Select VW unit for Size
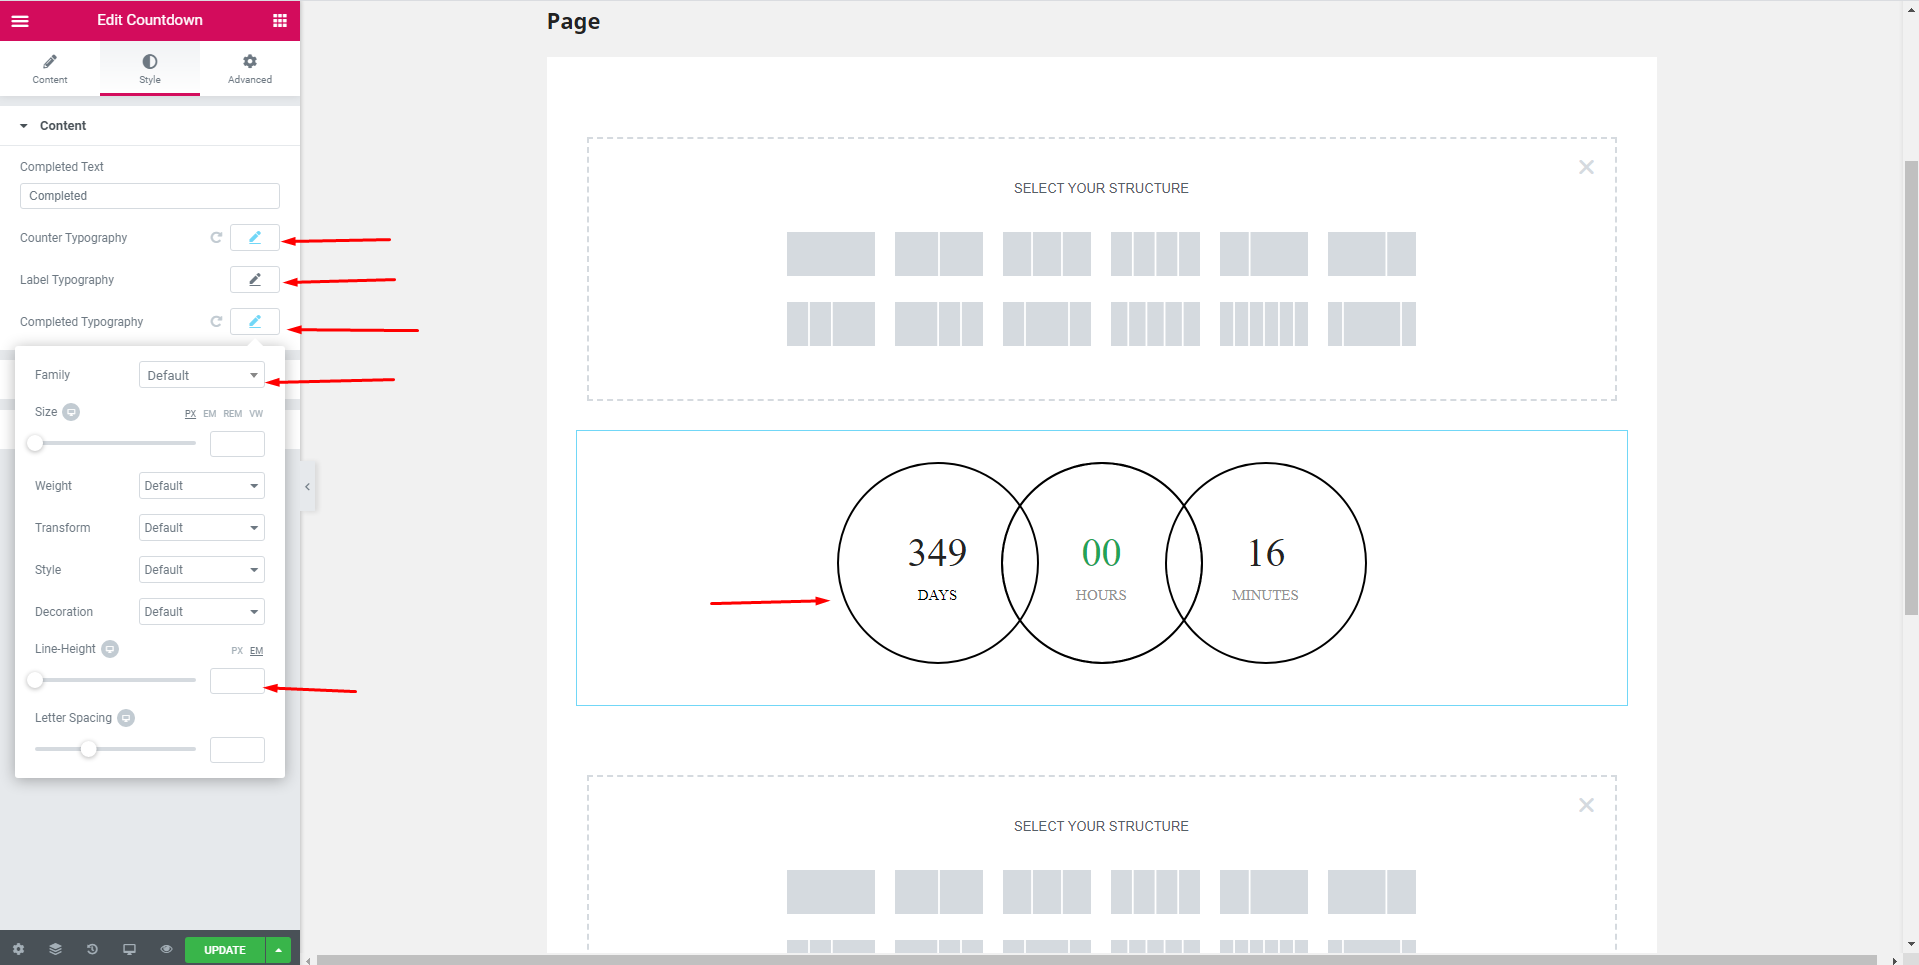This screenshot has height=965, width=1919. pyautogui.click(x=256, y=414)
